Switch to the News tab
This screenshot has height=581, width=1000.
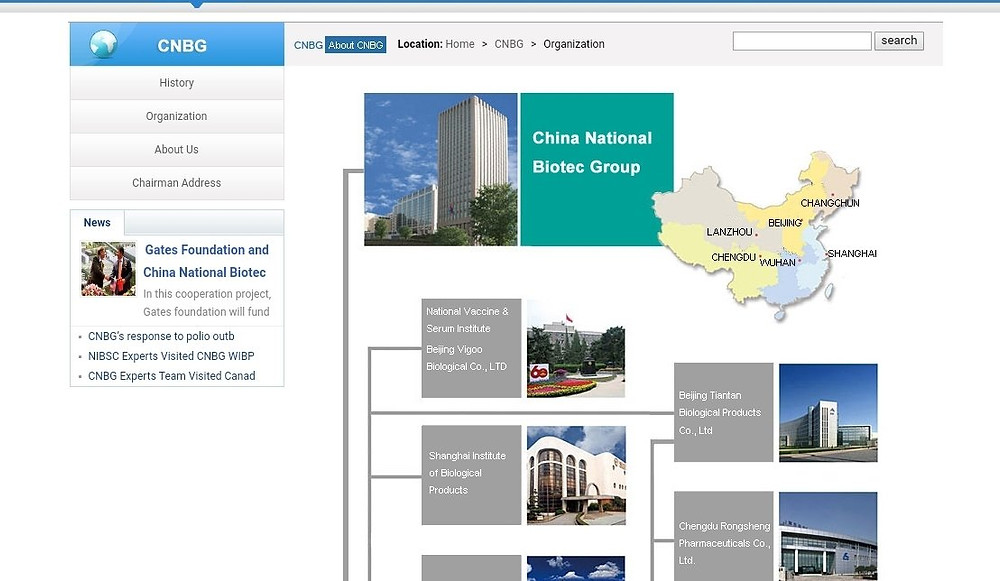coord(97,223)
